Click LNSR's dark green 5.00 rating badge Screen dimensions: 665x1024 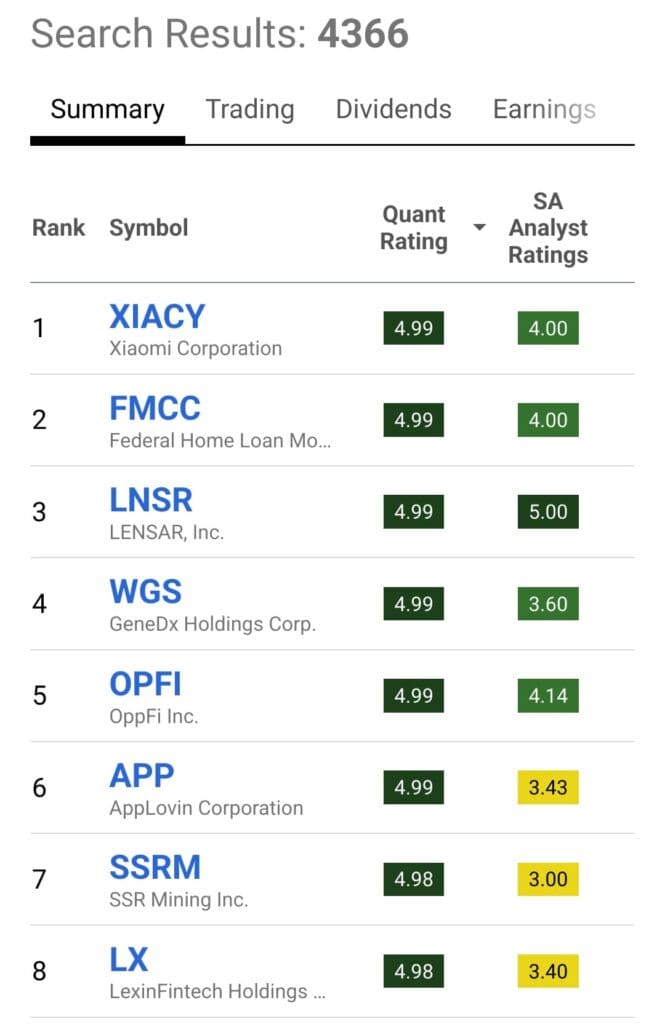click(547, 512)
